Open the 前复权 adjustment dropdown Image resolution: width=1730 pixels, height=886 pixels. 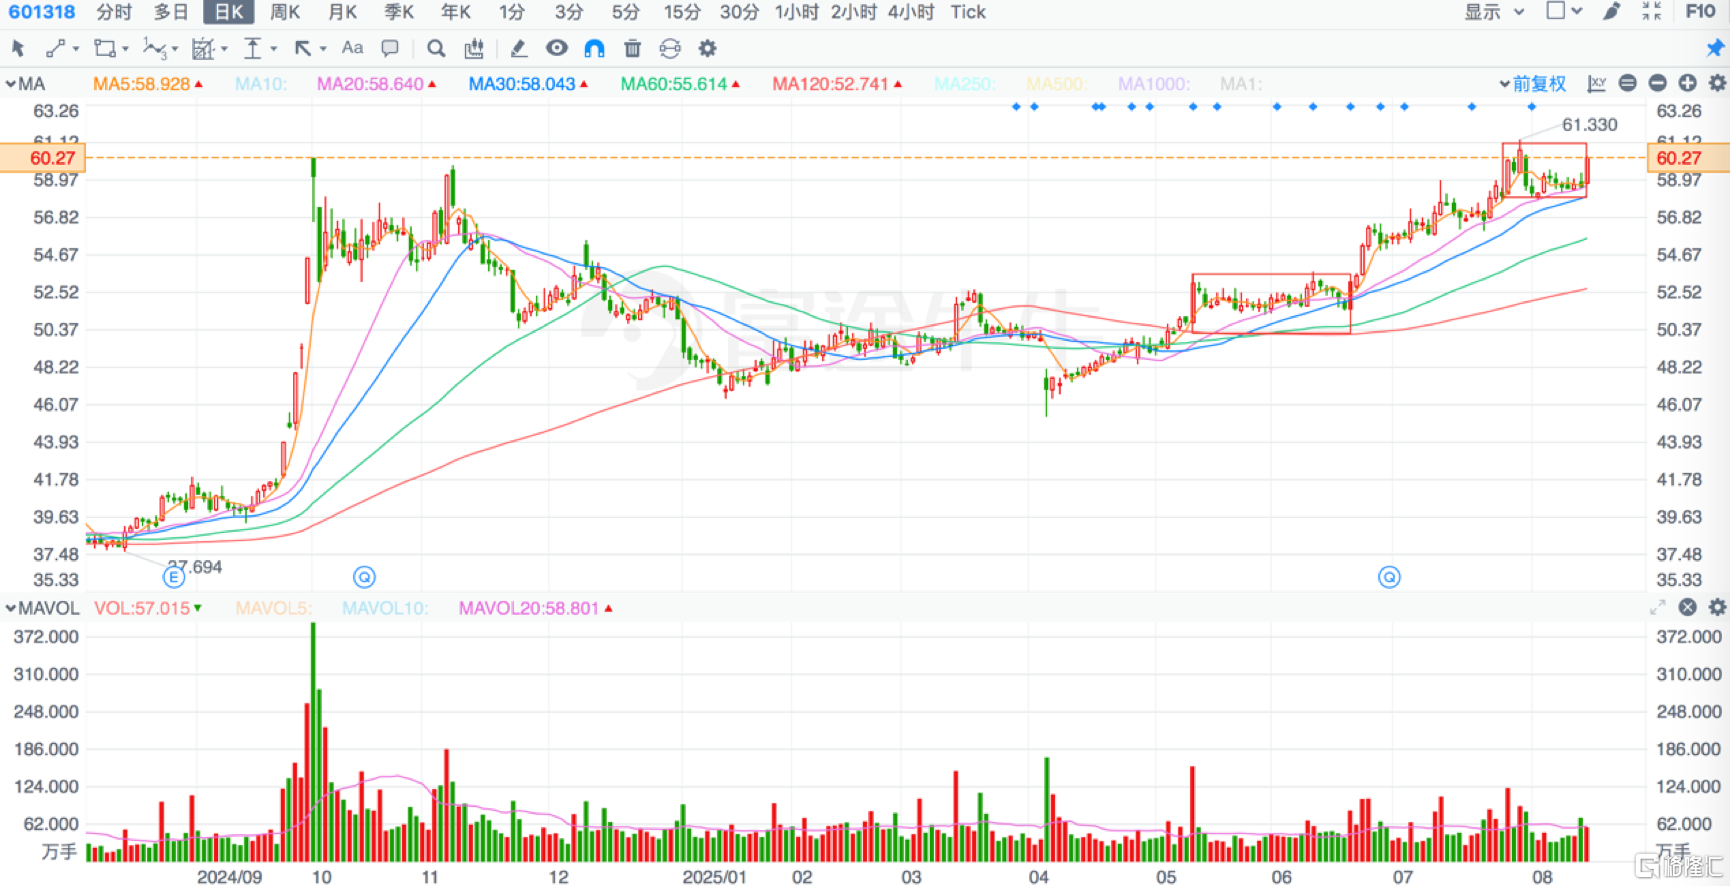pyautogui.click(x=1532, y=84)
